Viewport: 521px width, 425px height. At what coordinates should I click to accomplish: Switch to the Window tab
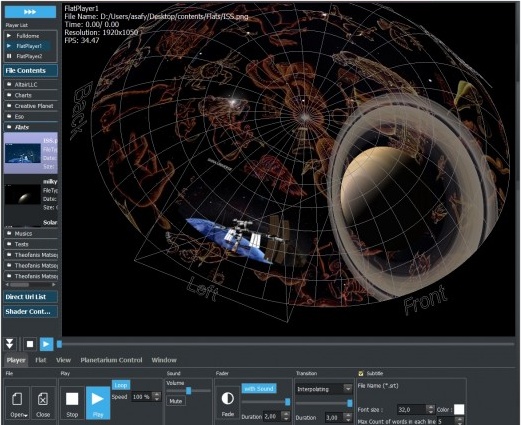(x=164, y=360)
